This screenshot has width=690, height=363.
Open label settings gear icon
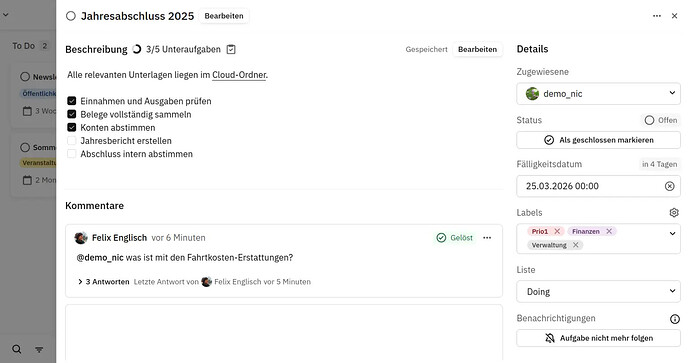pyautogui.click(x=674, y=213)
